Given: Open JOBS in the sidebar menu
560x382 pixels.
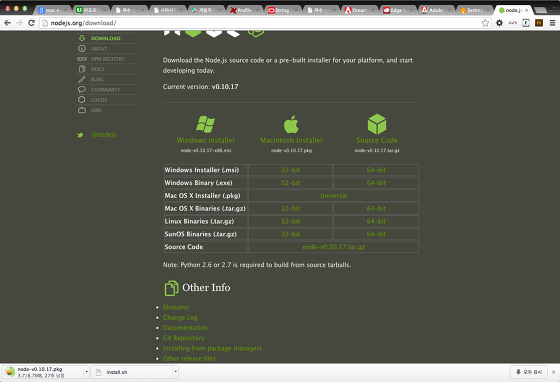Looking at the screenshot, I should click(96, 110).
